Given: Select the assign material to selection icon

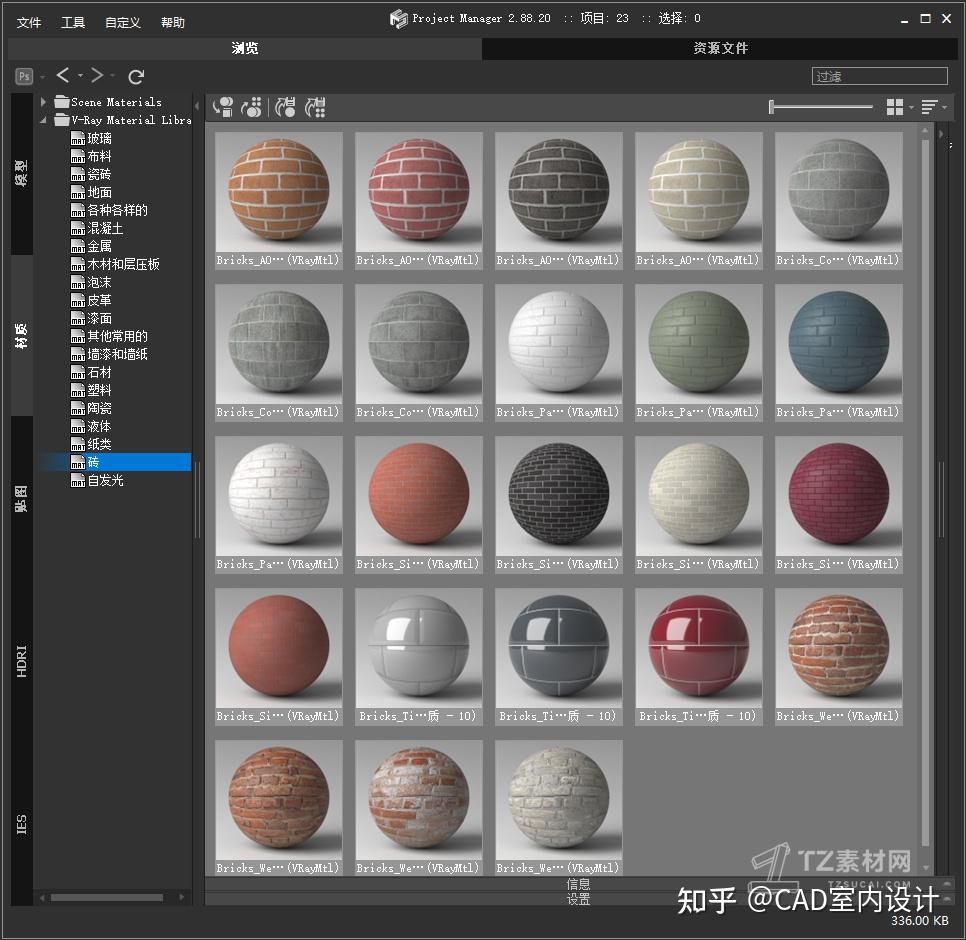Looking at the screenshot, I should click(x=222, y=107).
